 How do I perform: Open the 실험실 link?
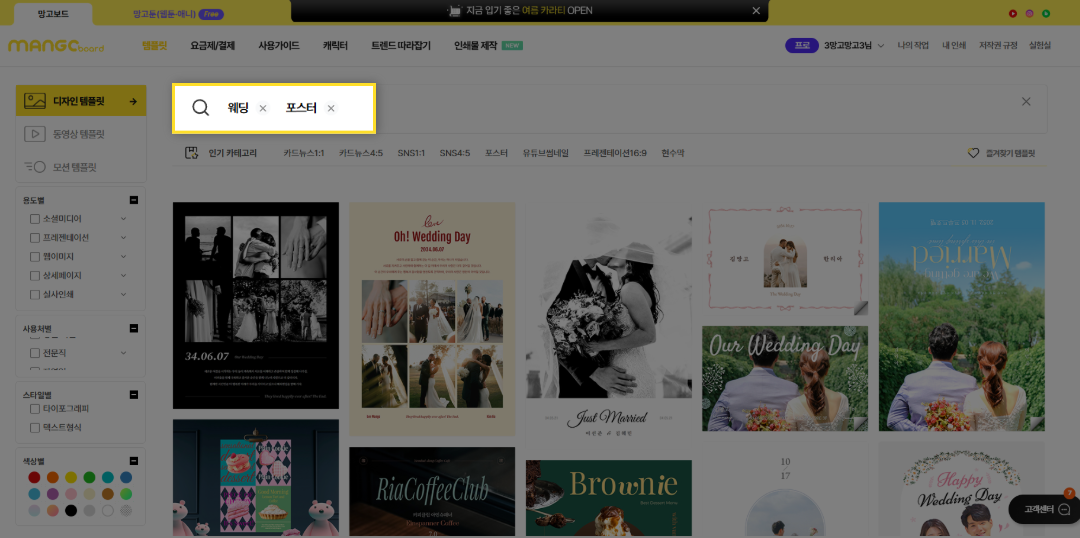pyautogui.click(x=1040, y=45)
